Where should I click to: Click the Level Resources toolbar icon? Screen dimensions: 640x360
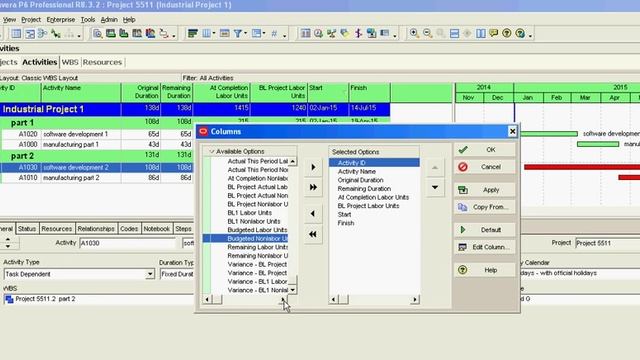pyautogui.click(x=331, y=33)
